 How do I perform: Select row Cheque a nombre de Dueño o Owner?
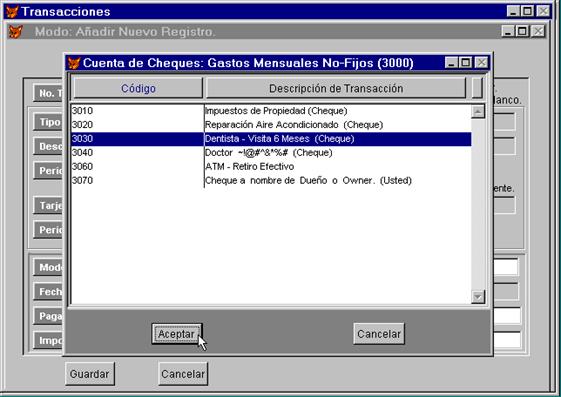(x=271, y=181)
